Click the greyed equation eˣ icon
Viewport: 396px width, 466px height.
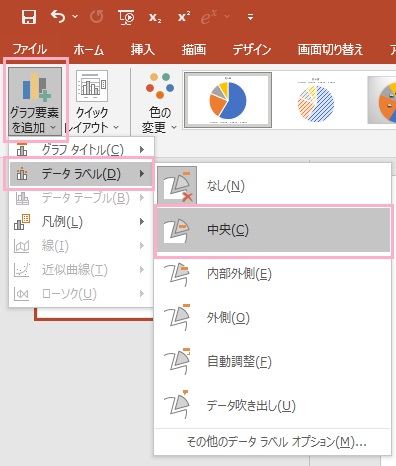point(209,17)
